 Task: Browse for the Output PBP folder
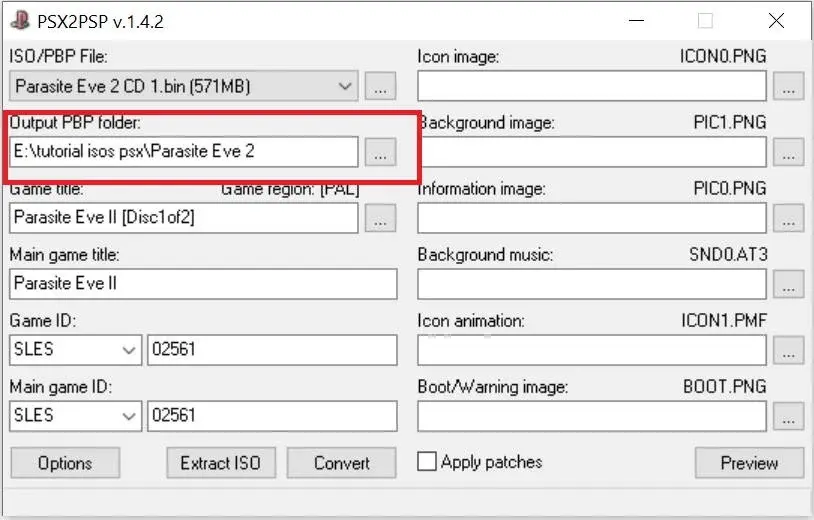coord(380,153)
